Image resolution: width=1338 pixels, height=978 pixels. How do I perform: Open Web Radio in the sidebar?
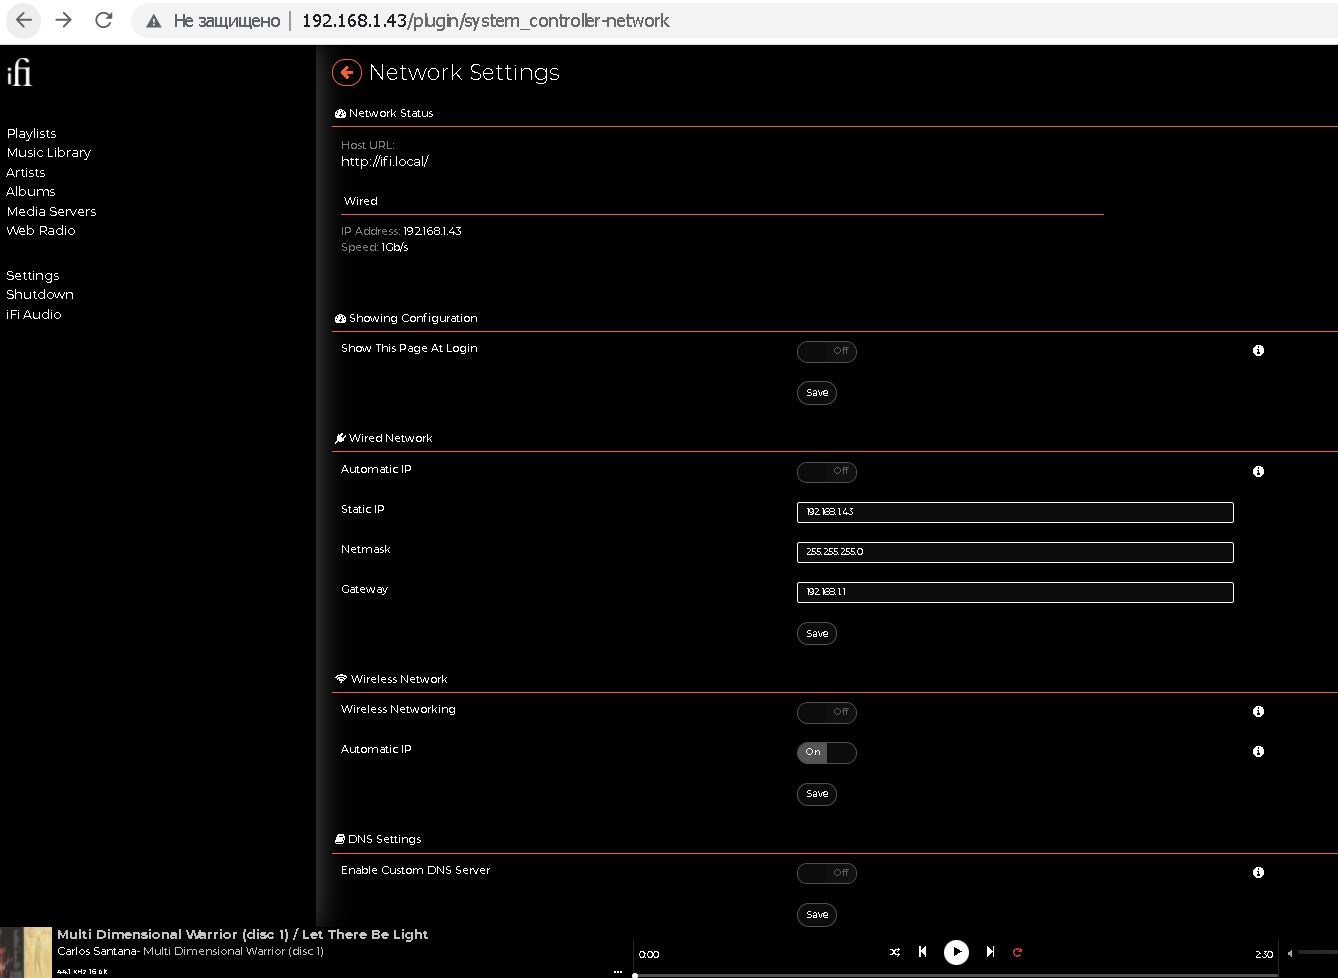[x=40, y=230]
